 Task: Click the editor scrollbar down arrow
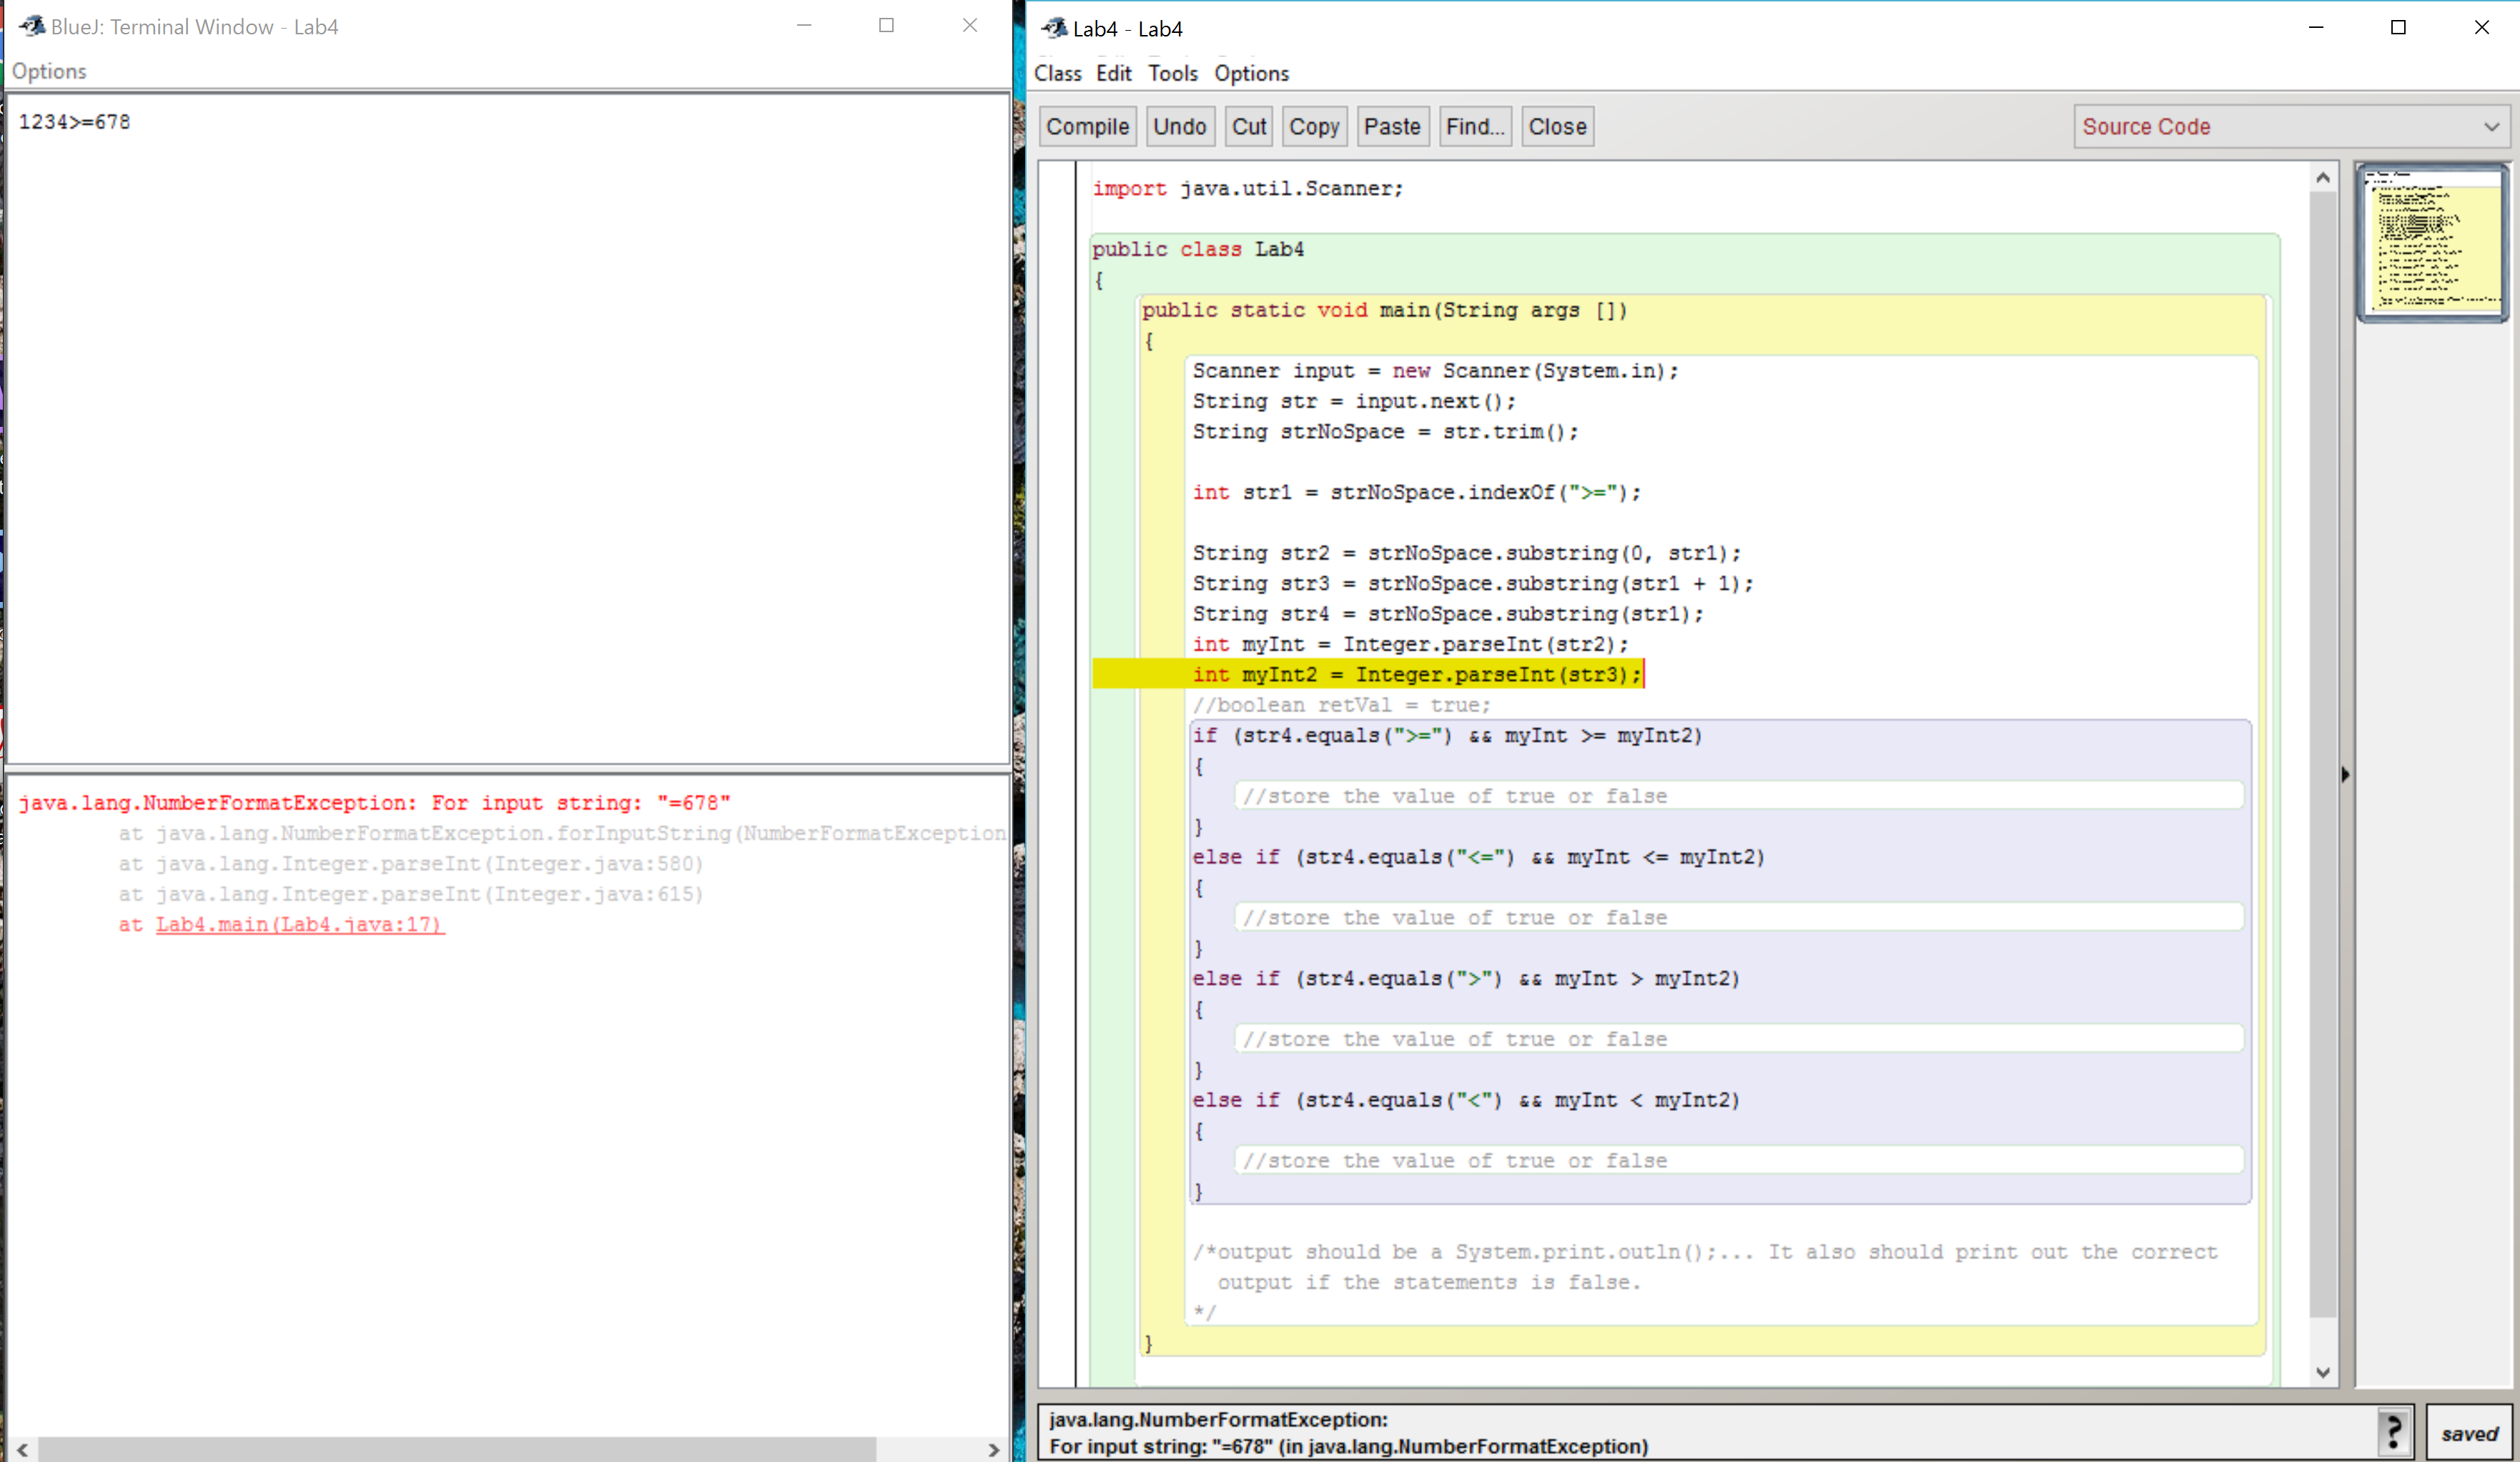pos(2322,1373)
